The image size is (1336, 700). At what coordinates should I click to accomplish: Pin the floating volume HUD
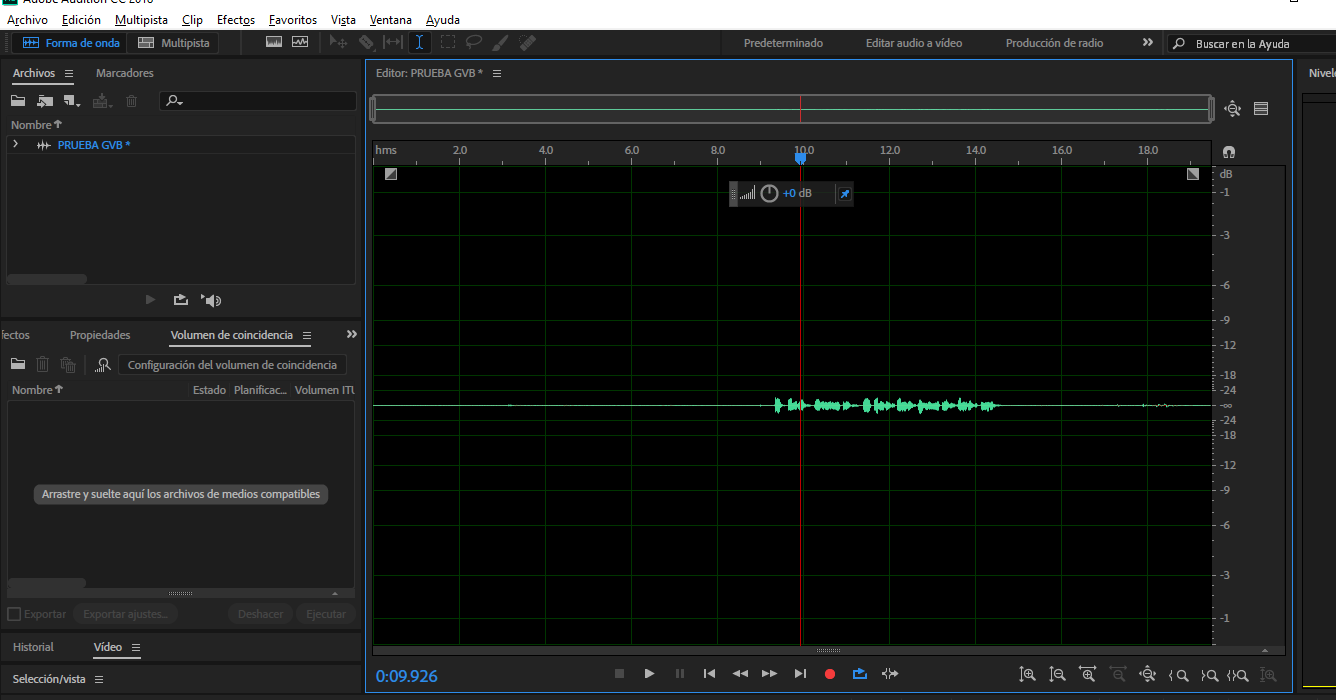click(844, 194)
